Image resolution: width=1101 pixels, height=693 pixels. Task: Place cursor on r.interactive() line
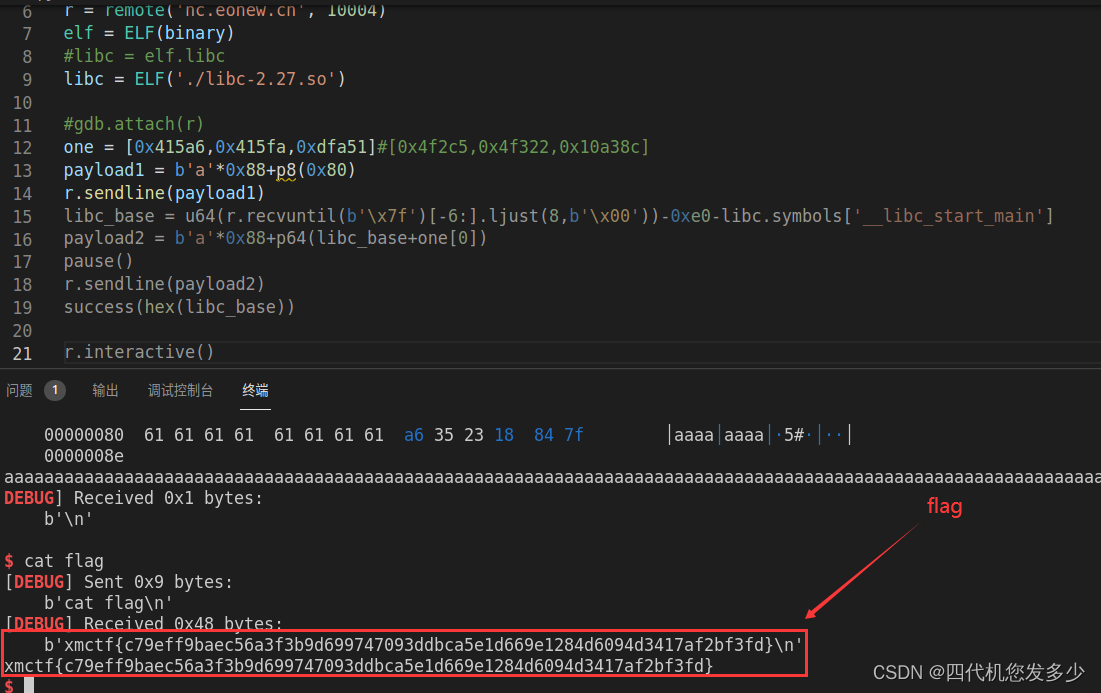pos(139,352)
